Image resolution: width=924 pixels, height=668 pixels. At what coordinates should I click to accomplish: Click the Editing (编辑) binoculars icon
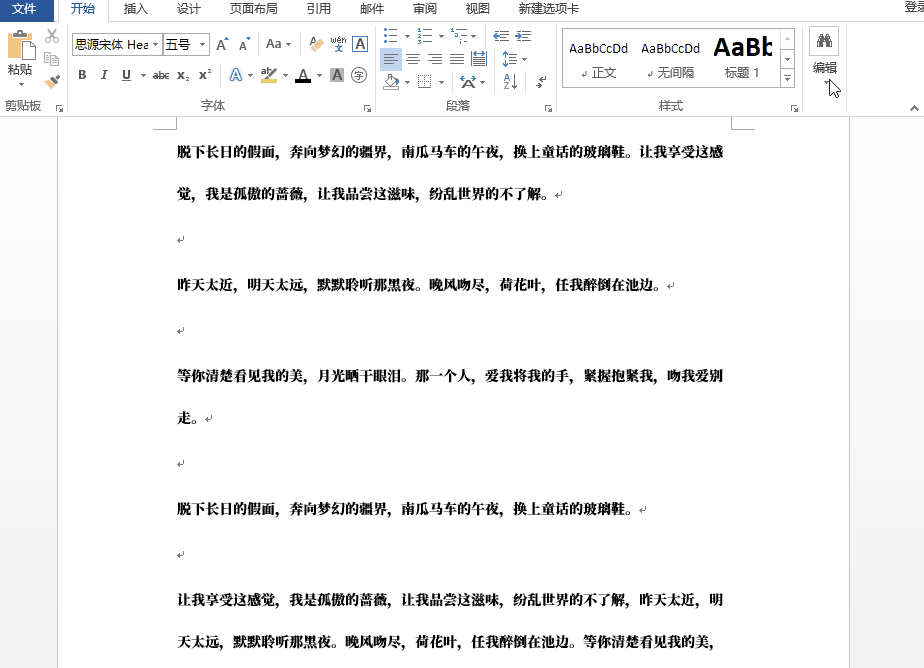click(824, 41)
